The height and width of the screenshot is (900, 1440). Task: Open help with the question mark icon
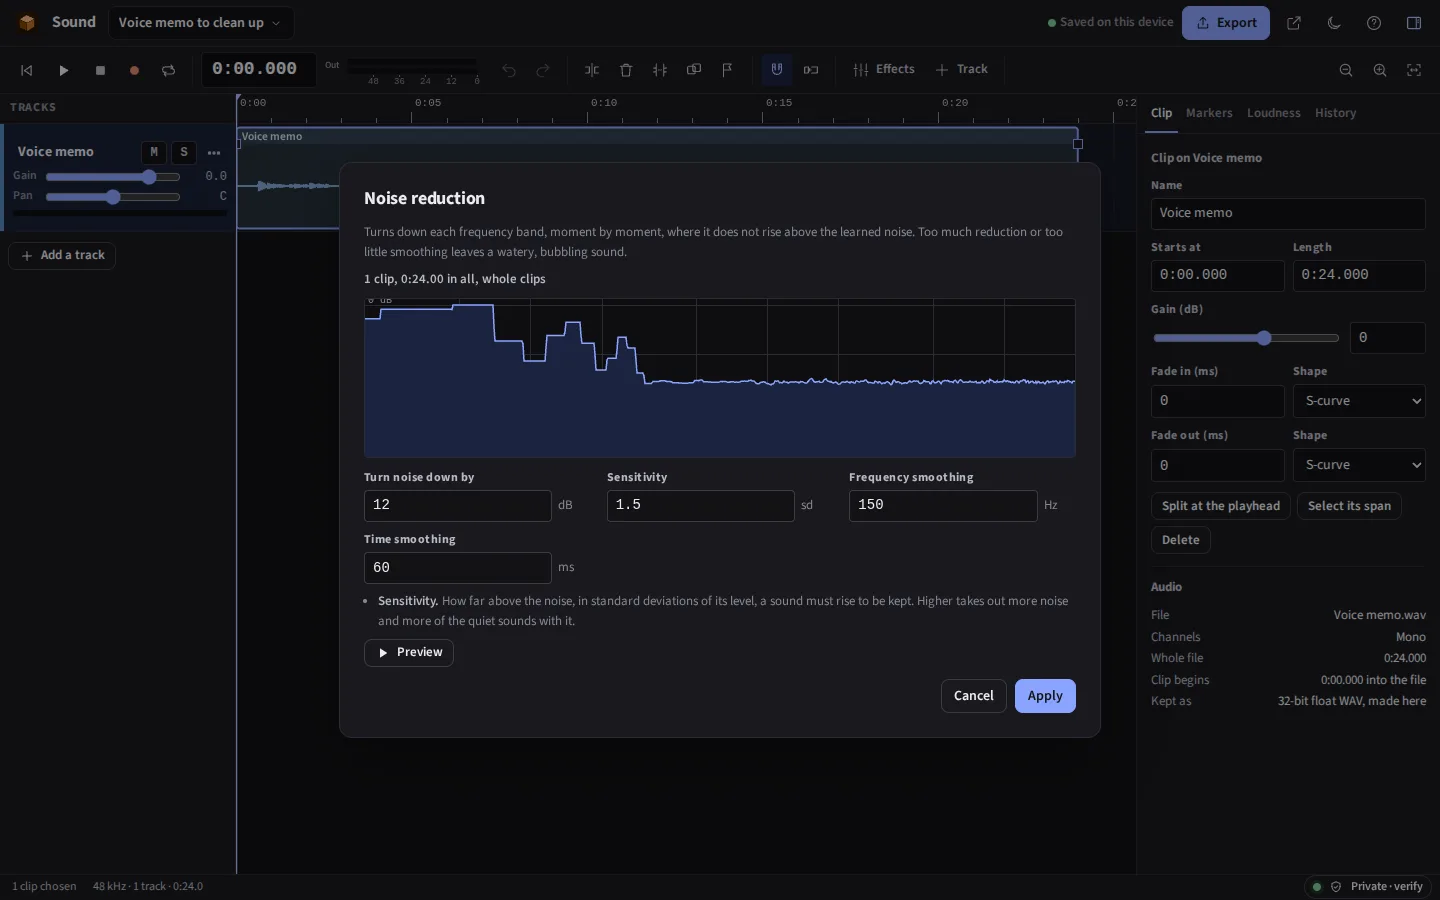click(1374, 23)
